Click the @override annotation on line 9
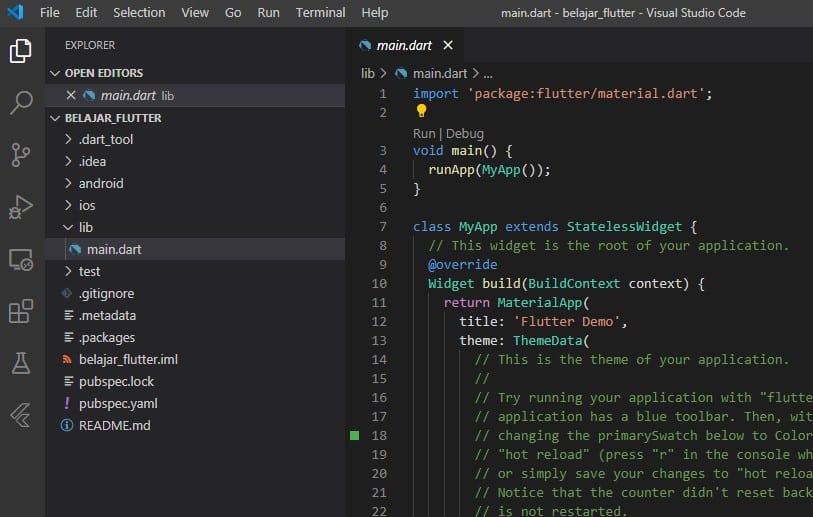The height and width of the screenshot is (517, 813). pyautogui.click(x=462, y=264)
